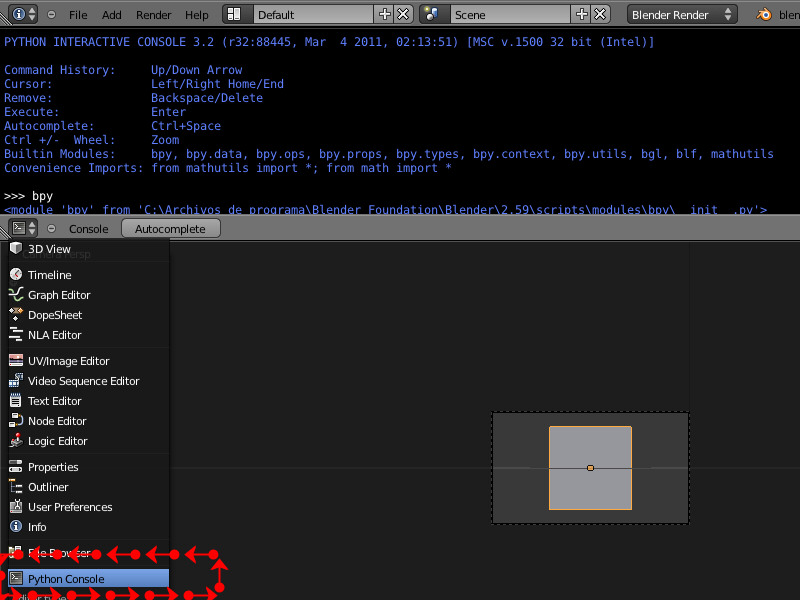Click the 3D View cube icon
Screen dimensions: 800x600
click(x=16, y=248)
